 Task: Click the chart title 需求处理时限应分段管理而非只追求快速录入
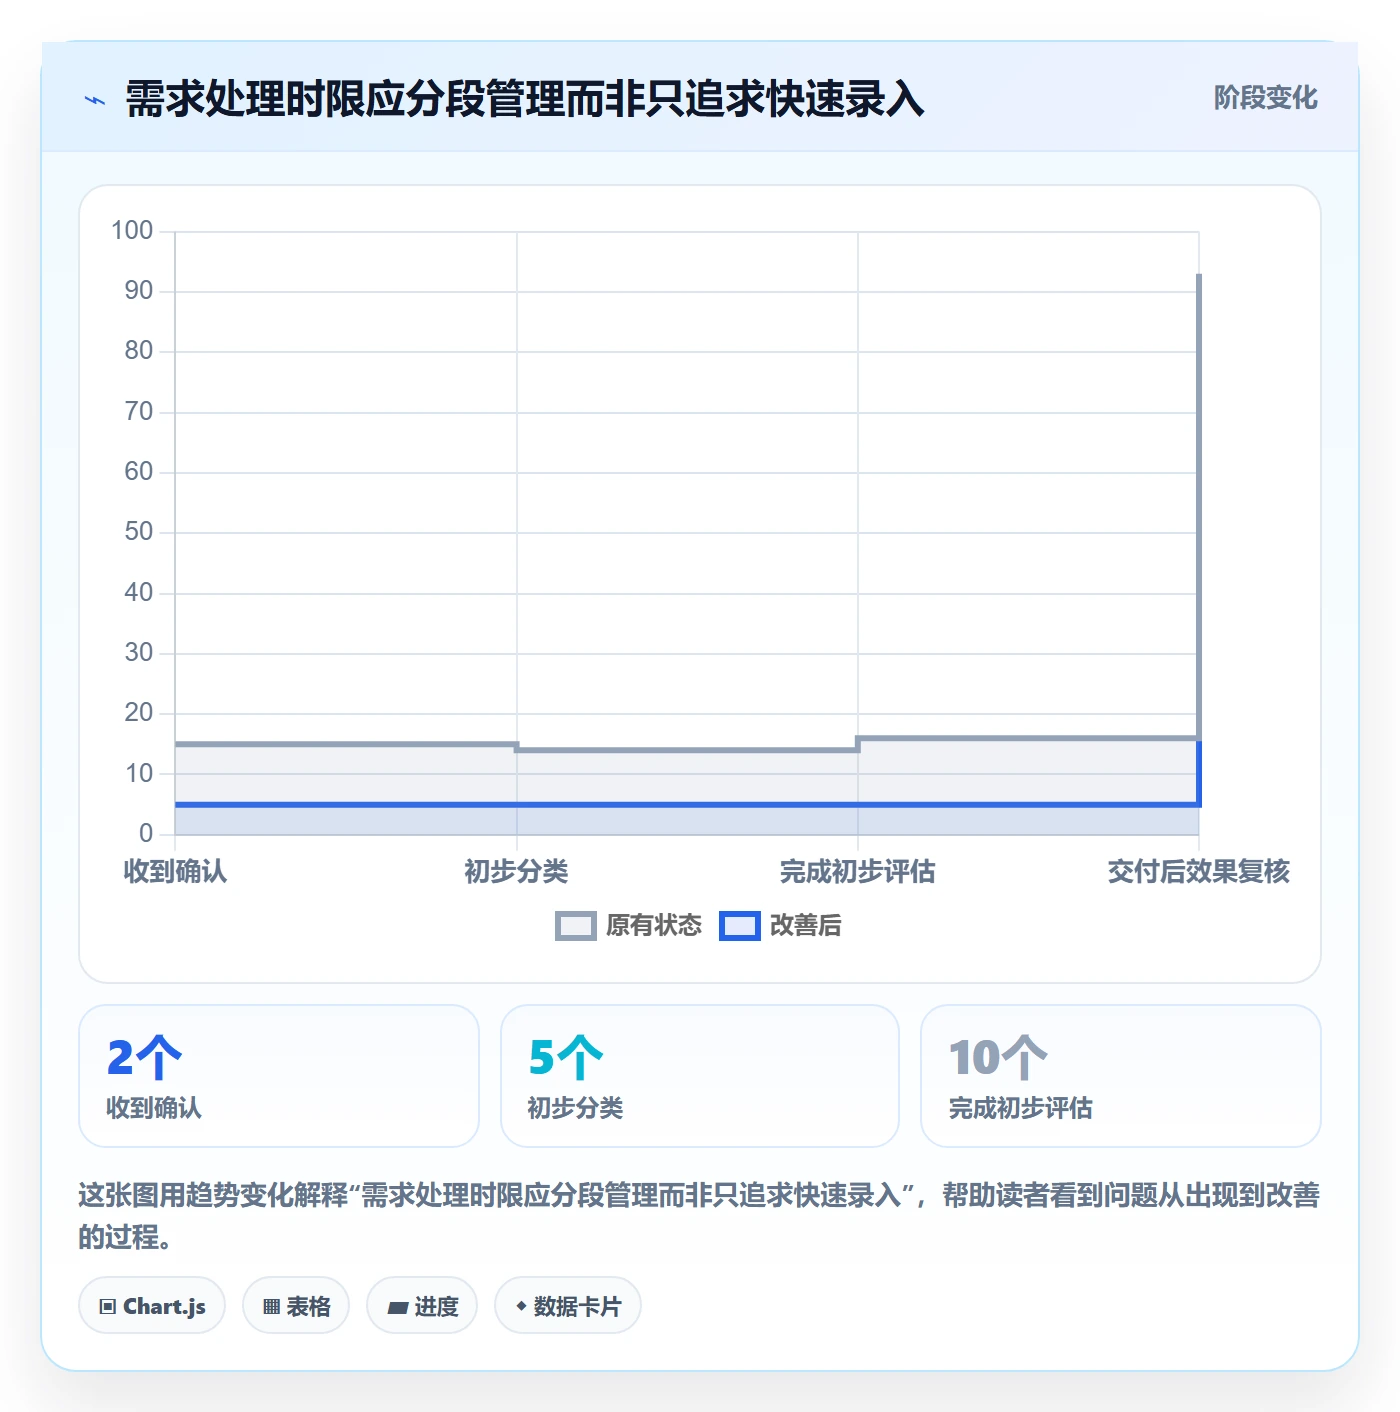[525, 99]
